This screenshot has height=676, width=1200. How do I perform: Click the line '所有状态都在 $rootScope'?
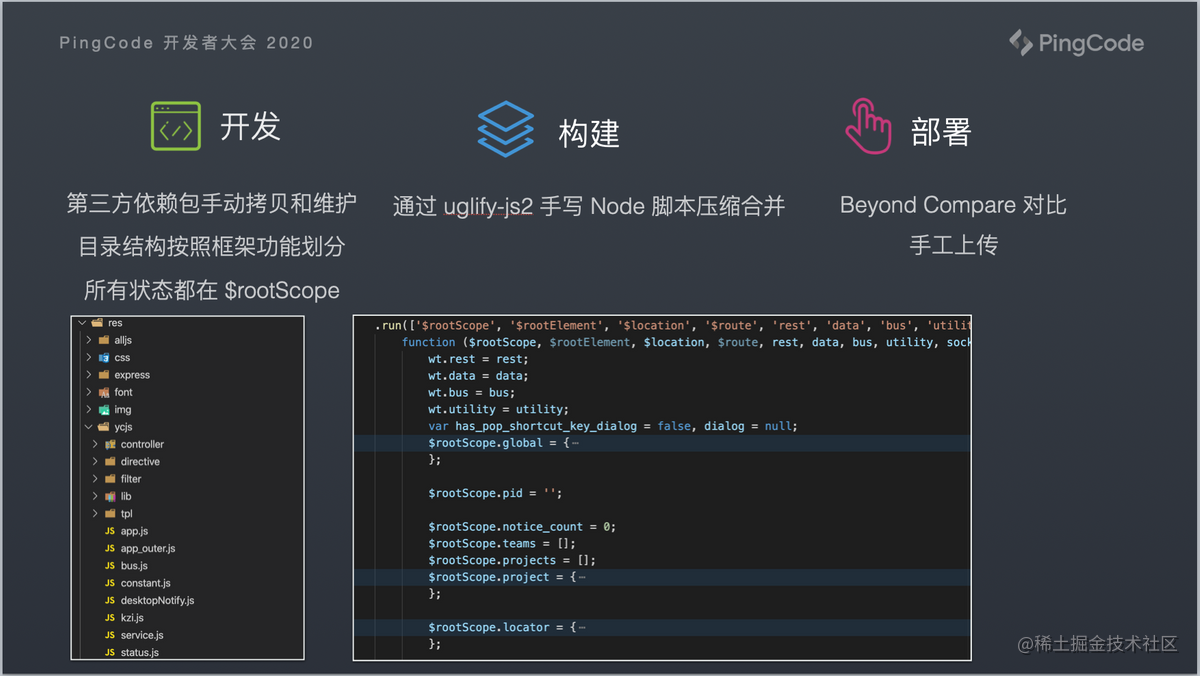point(211,290)
